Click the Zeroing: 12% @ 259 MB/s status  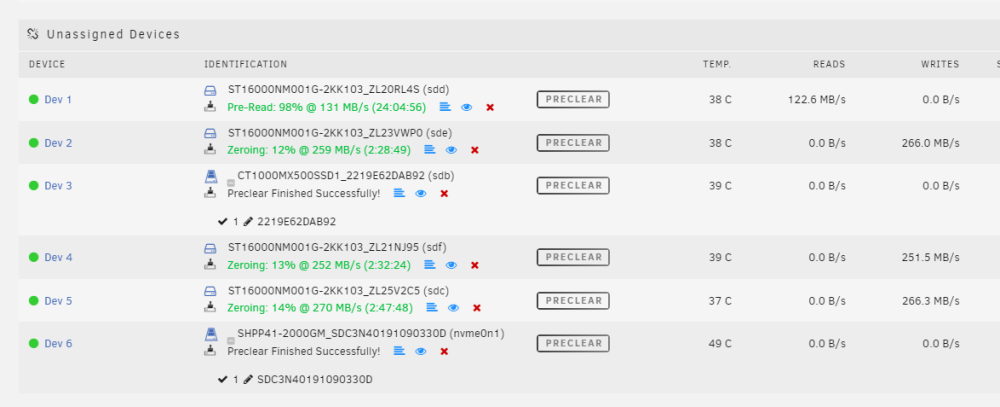[x=319, y=150]
